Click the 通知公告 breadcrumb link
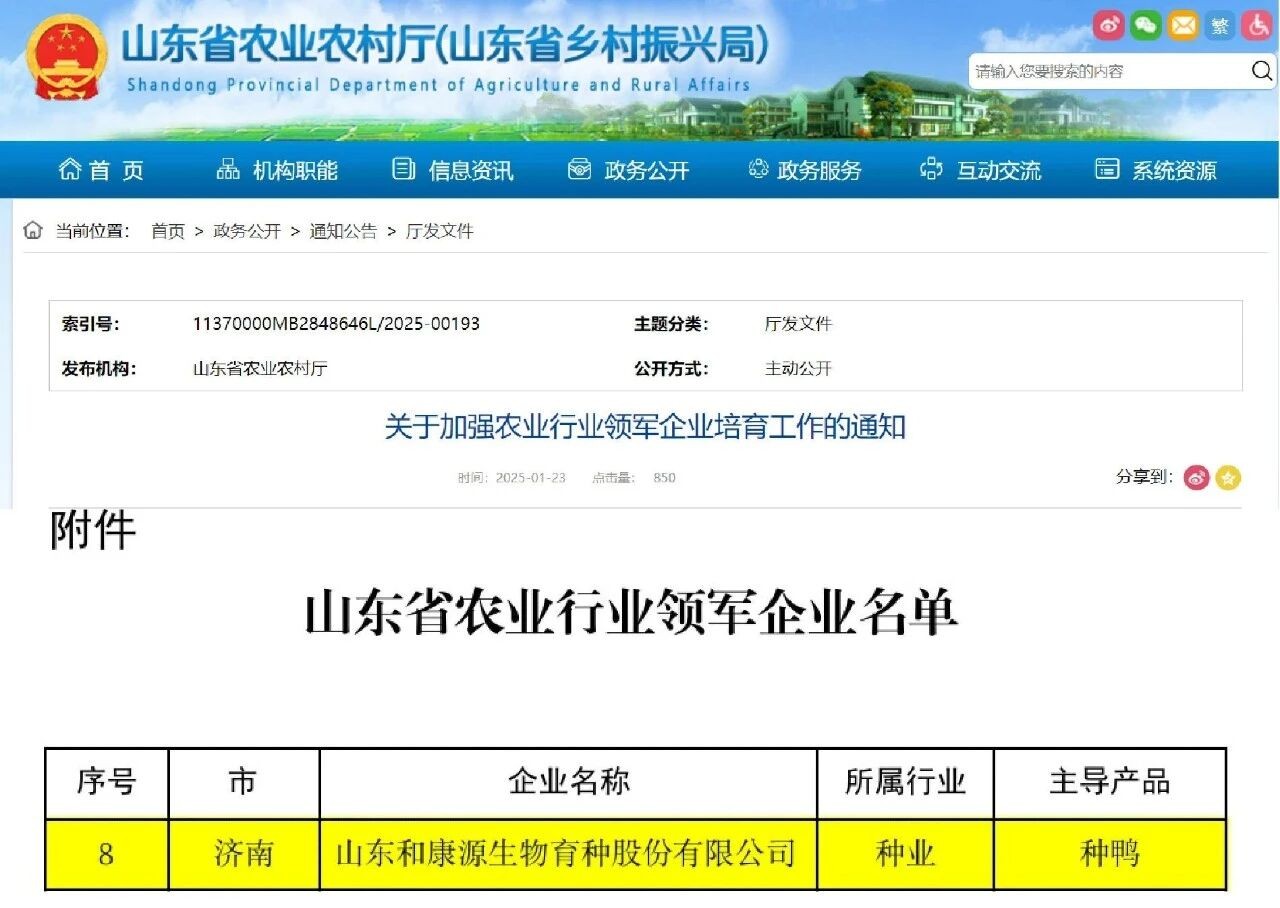1280x908 pixels. click(x=343, y=231)
